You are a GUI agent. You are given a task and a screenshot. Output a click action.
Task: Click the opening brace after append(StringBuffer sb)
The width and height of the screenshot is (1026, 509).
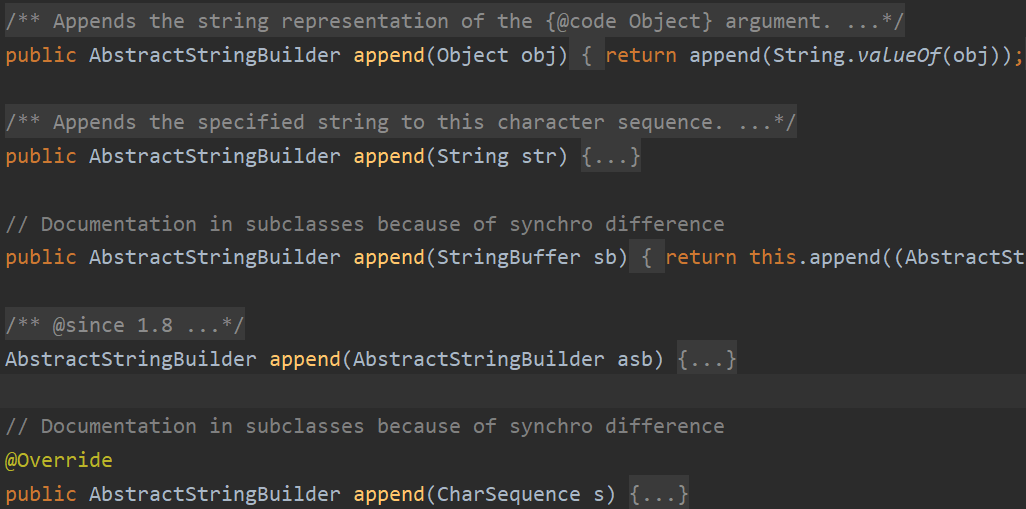pos(647,258)
